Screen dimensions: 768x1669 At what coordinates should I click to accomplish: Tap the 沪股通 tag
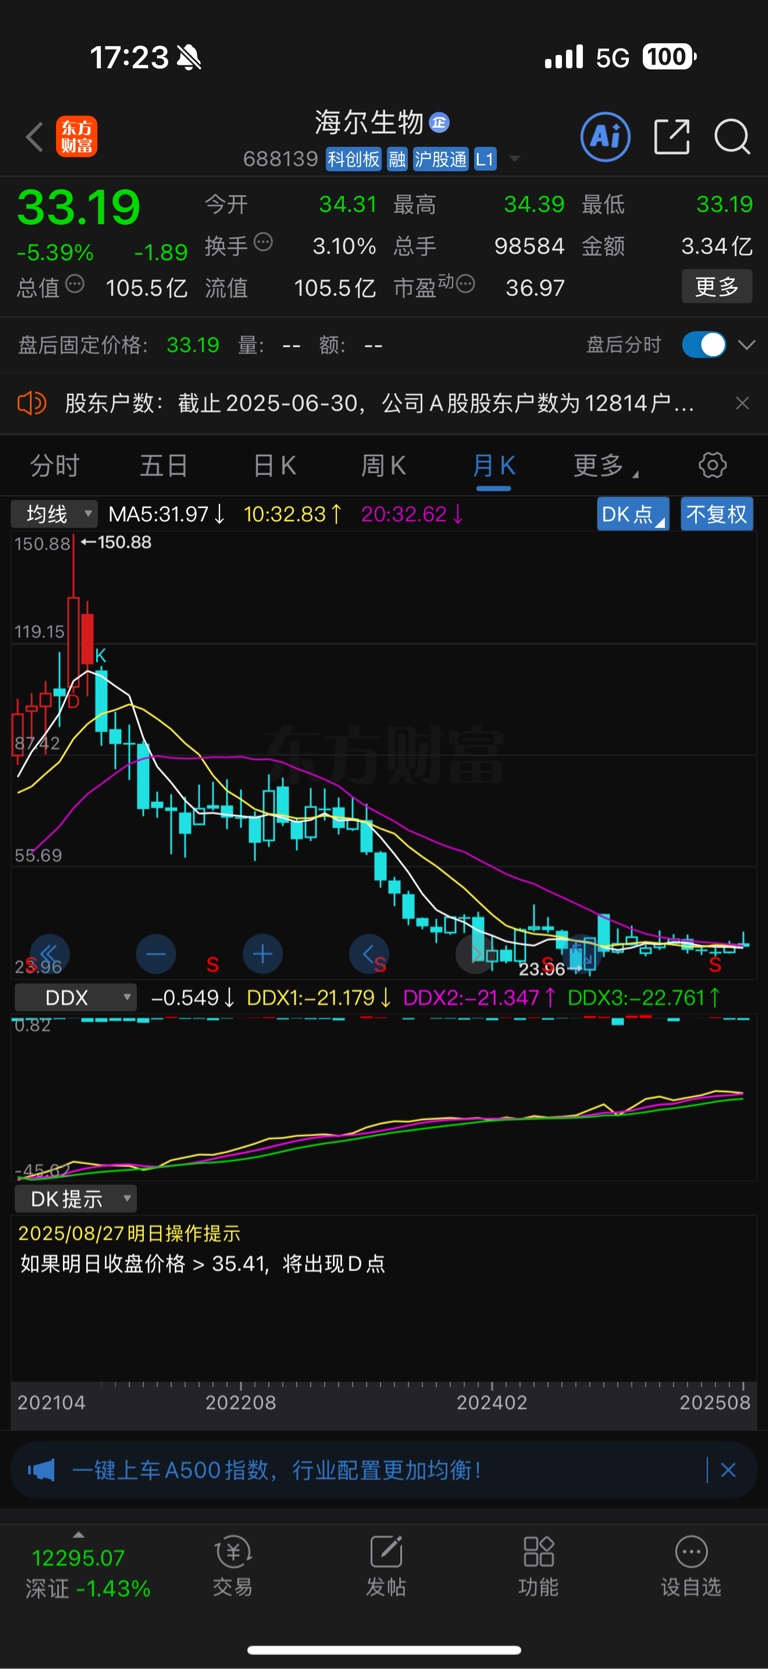441,159
